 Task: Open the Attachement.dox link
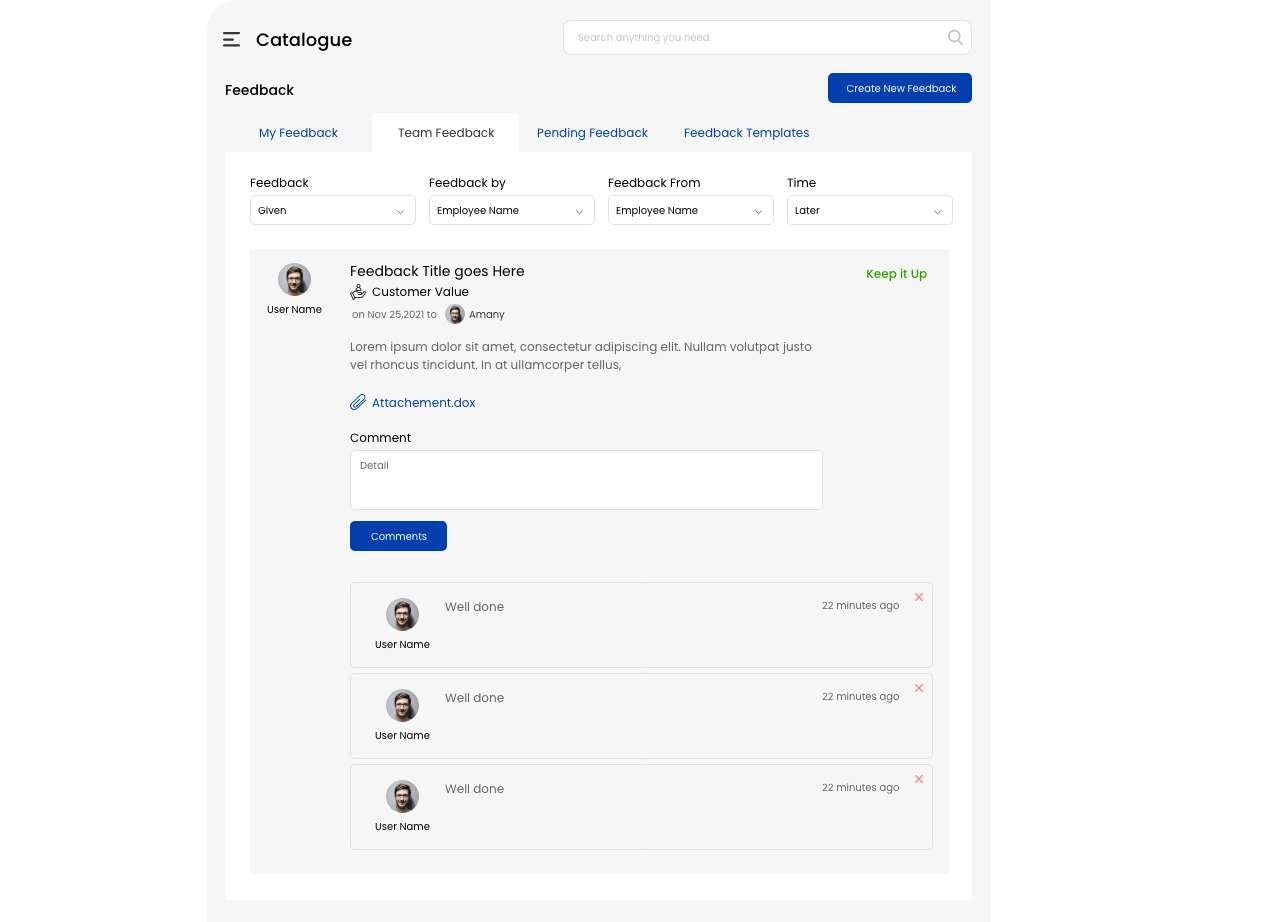coord(423,402)
